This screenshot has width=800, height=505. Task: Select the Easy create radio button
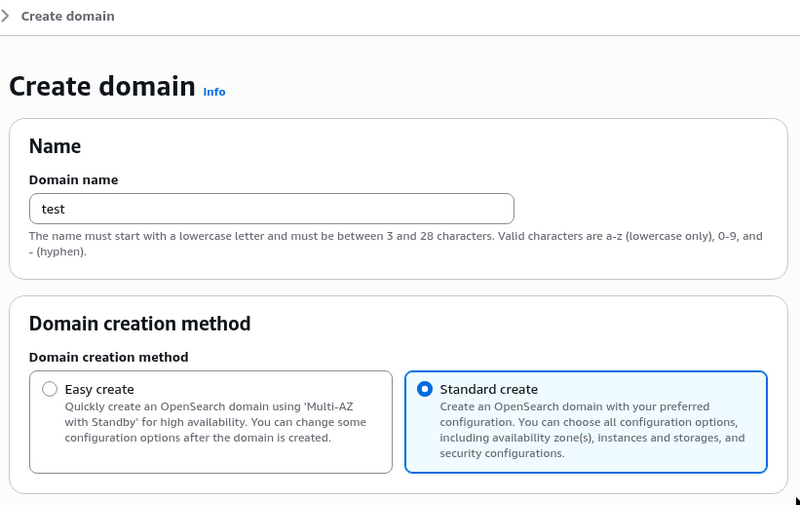tap(50, 389)
